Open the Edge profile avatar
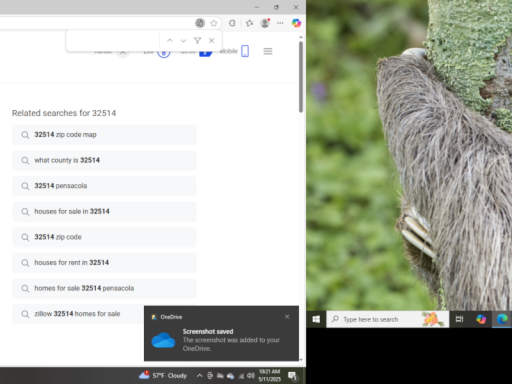The width and height of the screenshot is (512, 384). [265, 23]
